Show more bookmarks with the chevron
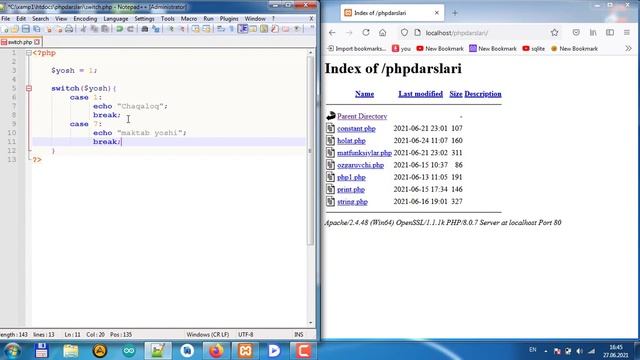640x360 pixels. point(628,49)
